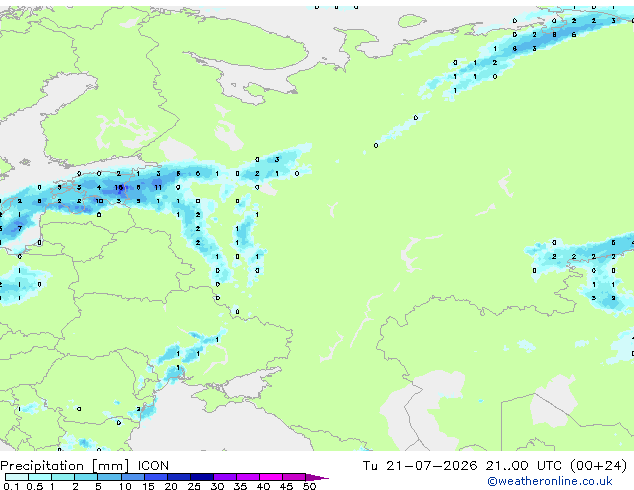The width and height of the screenshot is (634, 490).
Task: Click the '45' legend scale label
Action: (x=286, y=486)
